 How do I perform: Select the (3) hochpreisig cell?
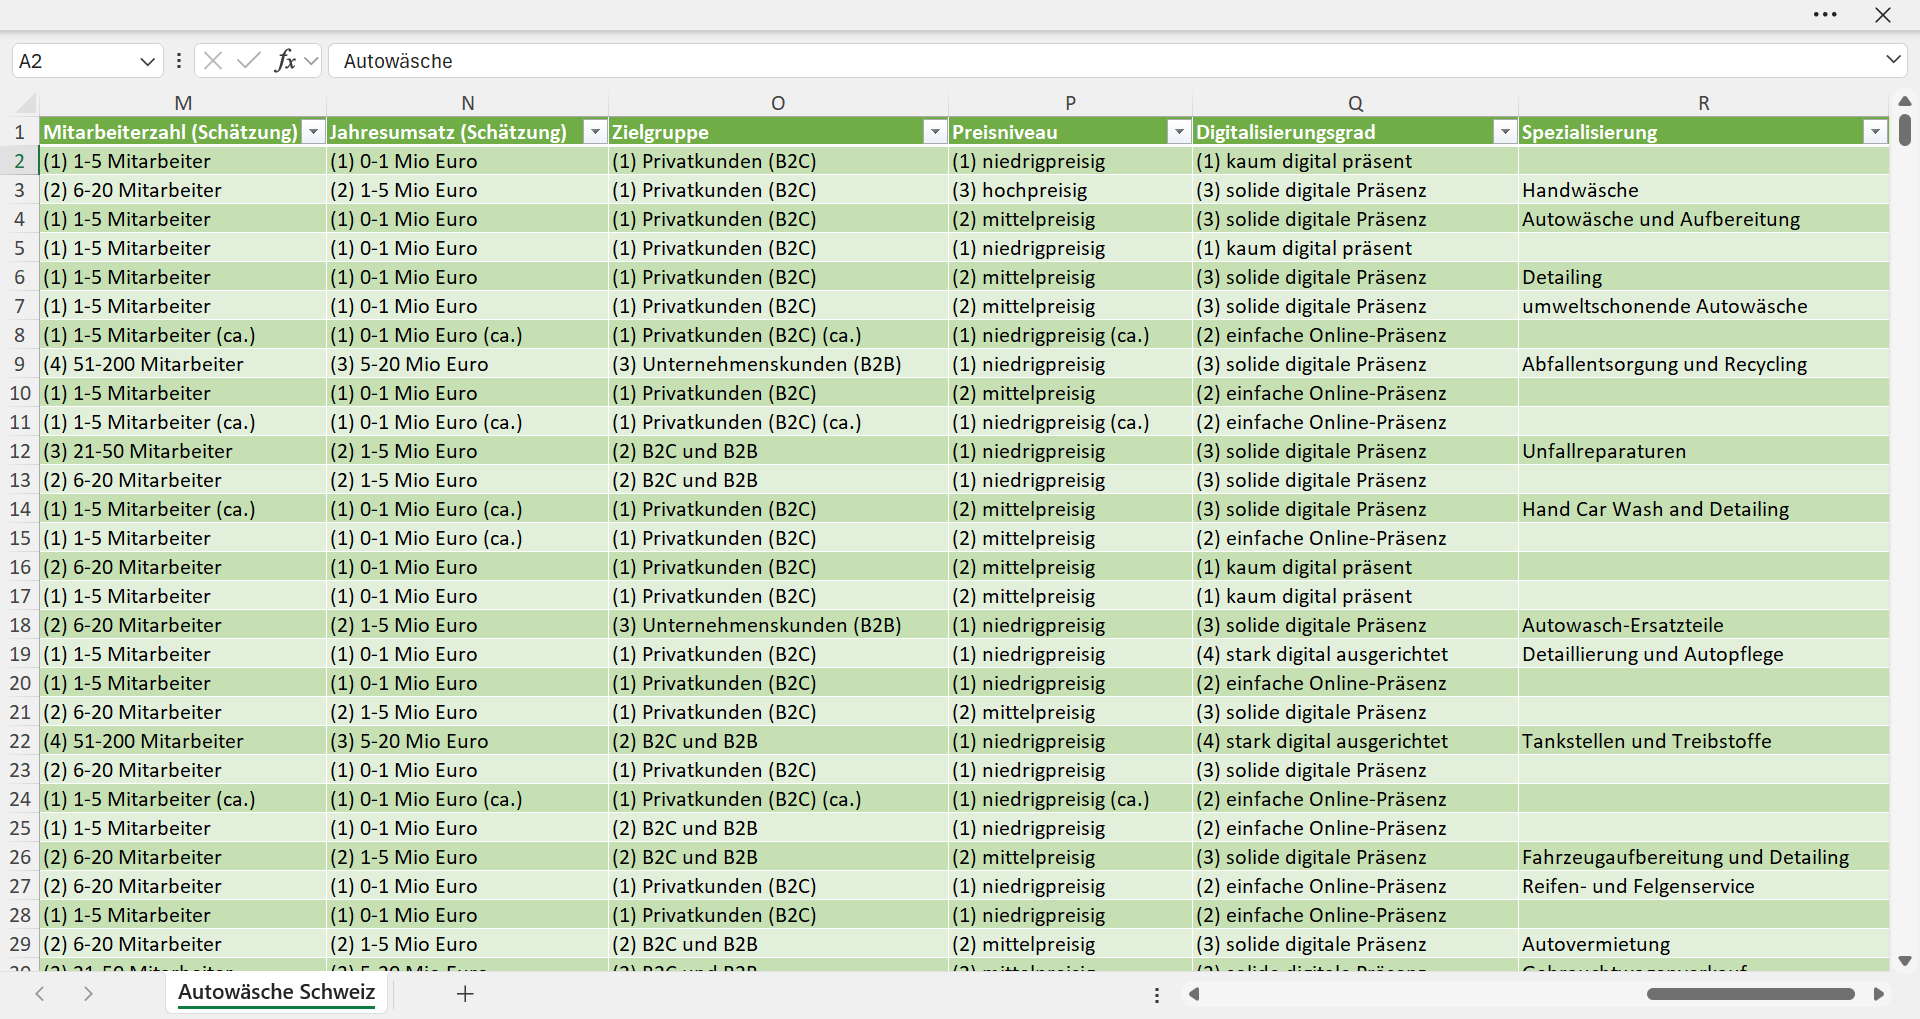(1070, 190)
